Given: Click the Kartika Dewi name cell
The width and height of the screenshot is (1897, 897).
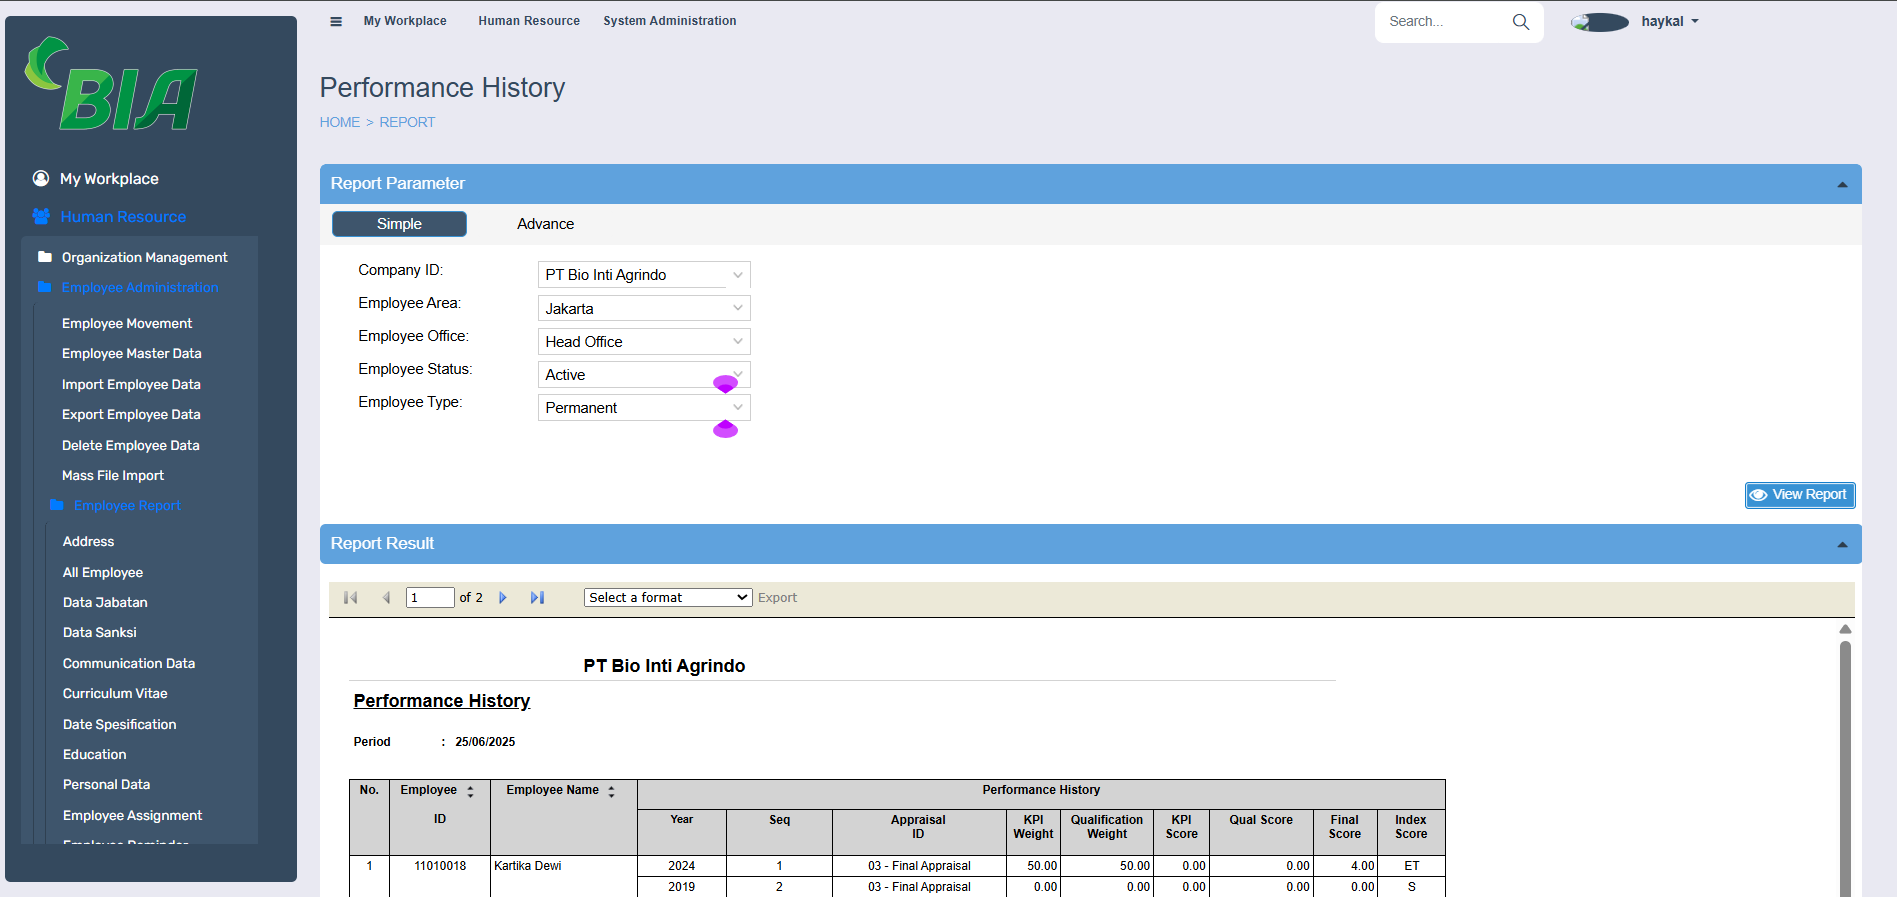Looking at the screenshot, I should [528, 866].
